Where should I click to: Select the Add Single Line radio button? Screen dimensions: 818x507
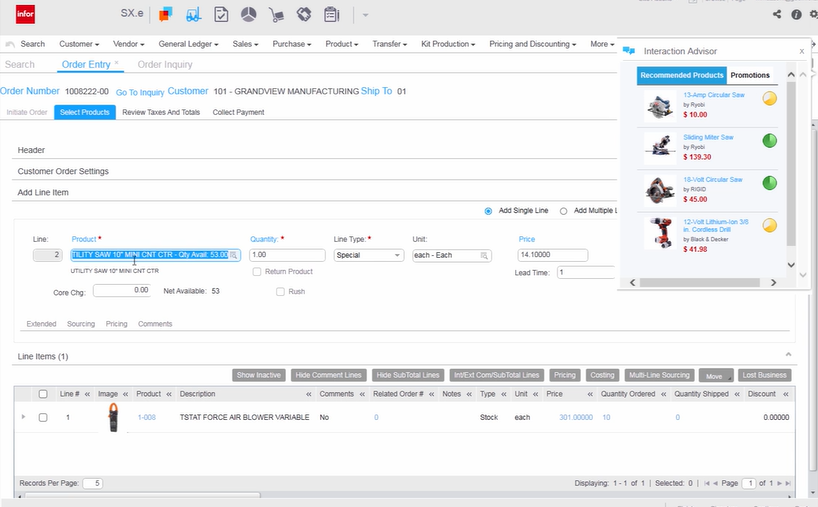[x=488, y=211]
